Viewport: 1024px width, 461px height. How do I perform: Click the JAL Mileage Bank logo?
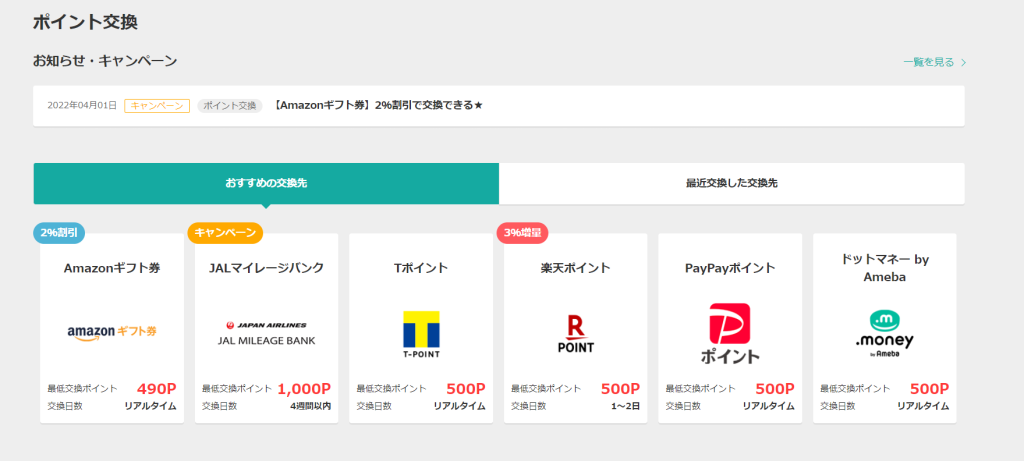(x=266, y=333)
